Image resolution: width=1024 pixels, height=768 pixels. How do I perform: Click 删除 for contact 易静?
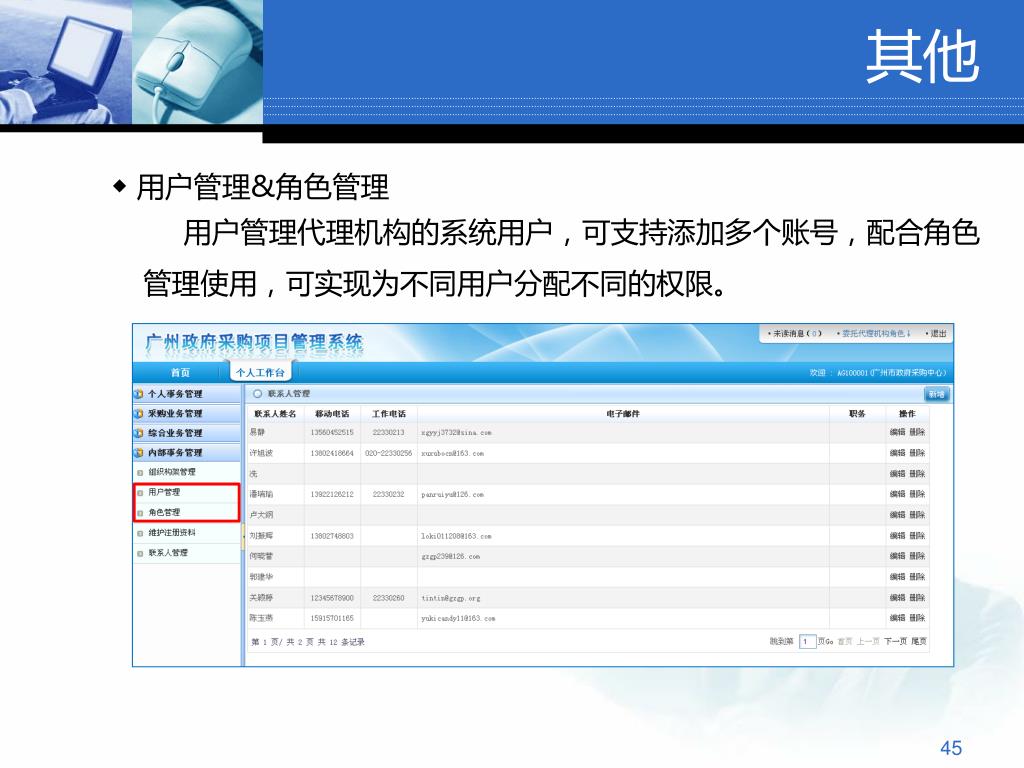[x=918, y=432]
